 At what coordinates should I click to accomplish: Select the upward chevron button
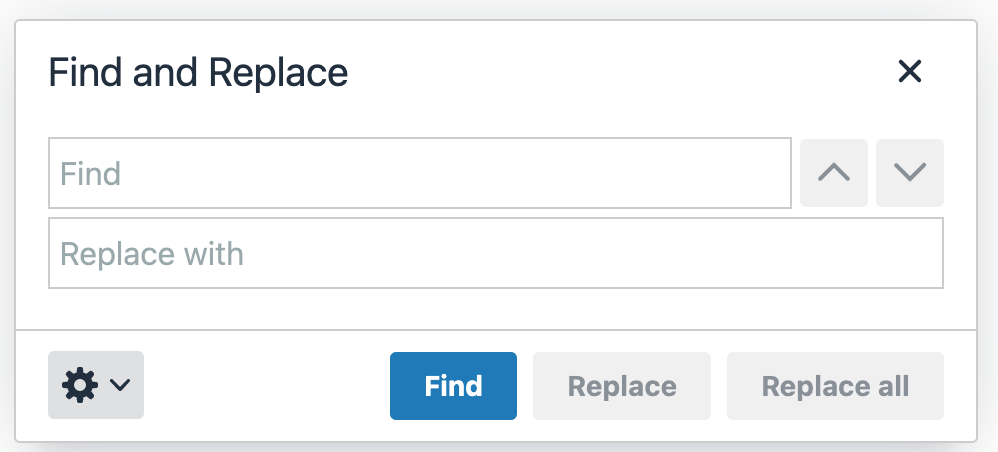tap(834, 173)
